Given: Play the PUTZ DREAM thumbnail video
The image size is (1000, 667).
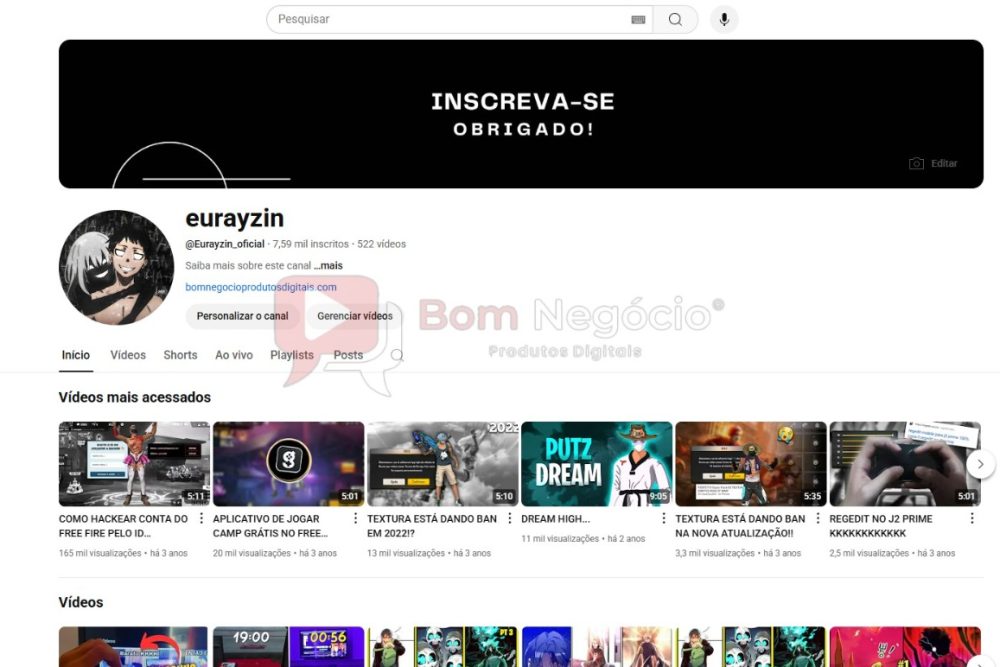Looking at the screenshot, I should [x=596, y=464].
